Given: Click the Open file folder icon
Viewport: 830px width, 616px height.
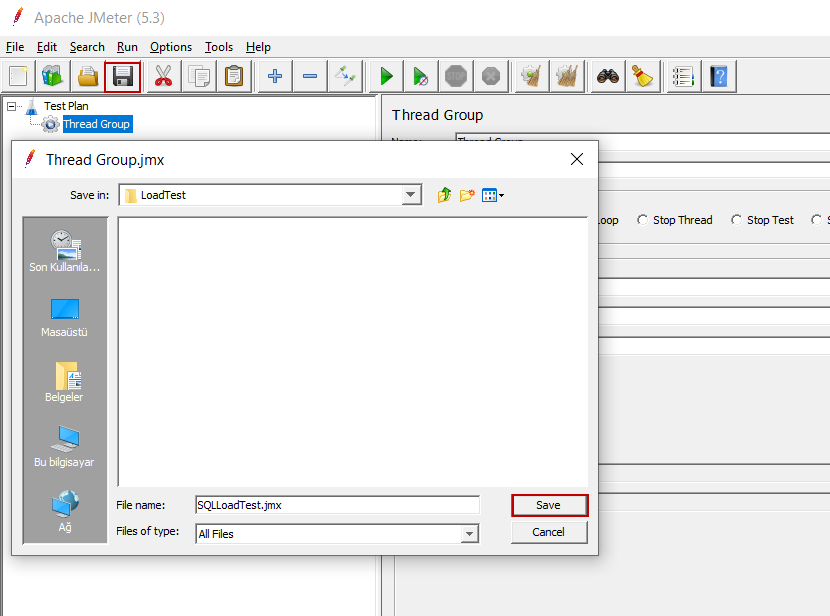Looking at the screenshot, I should point(88,76).
